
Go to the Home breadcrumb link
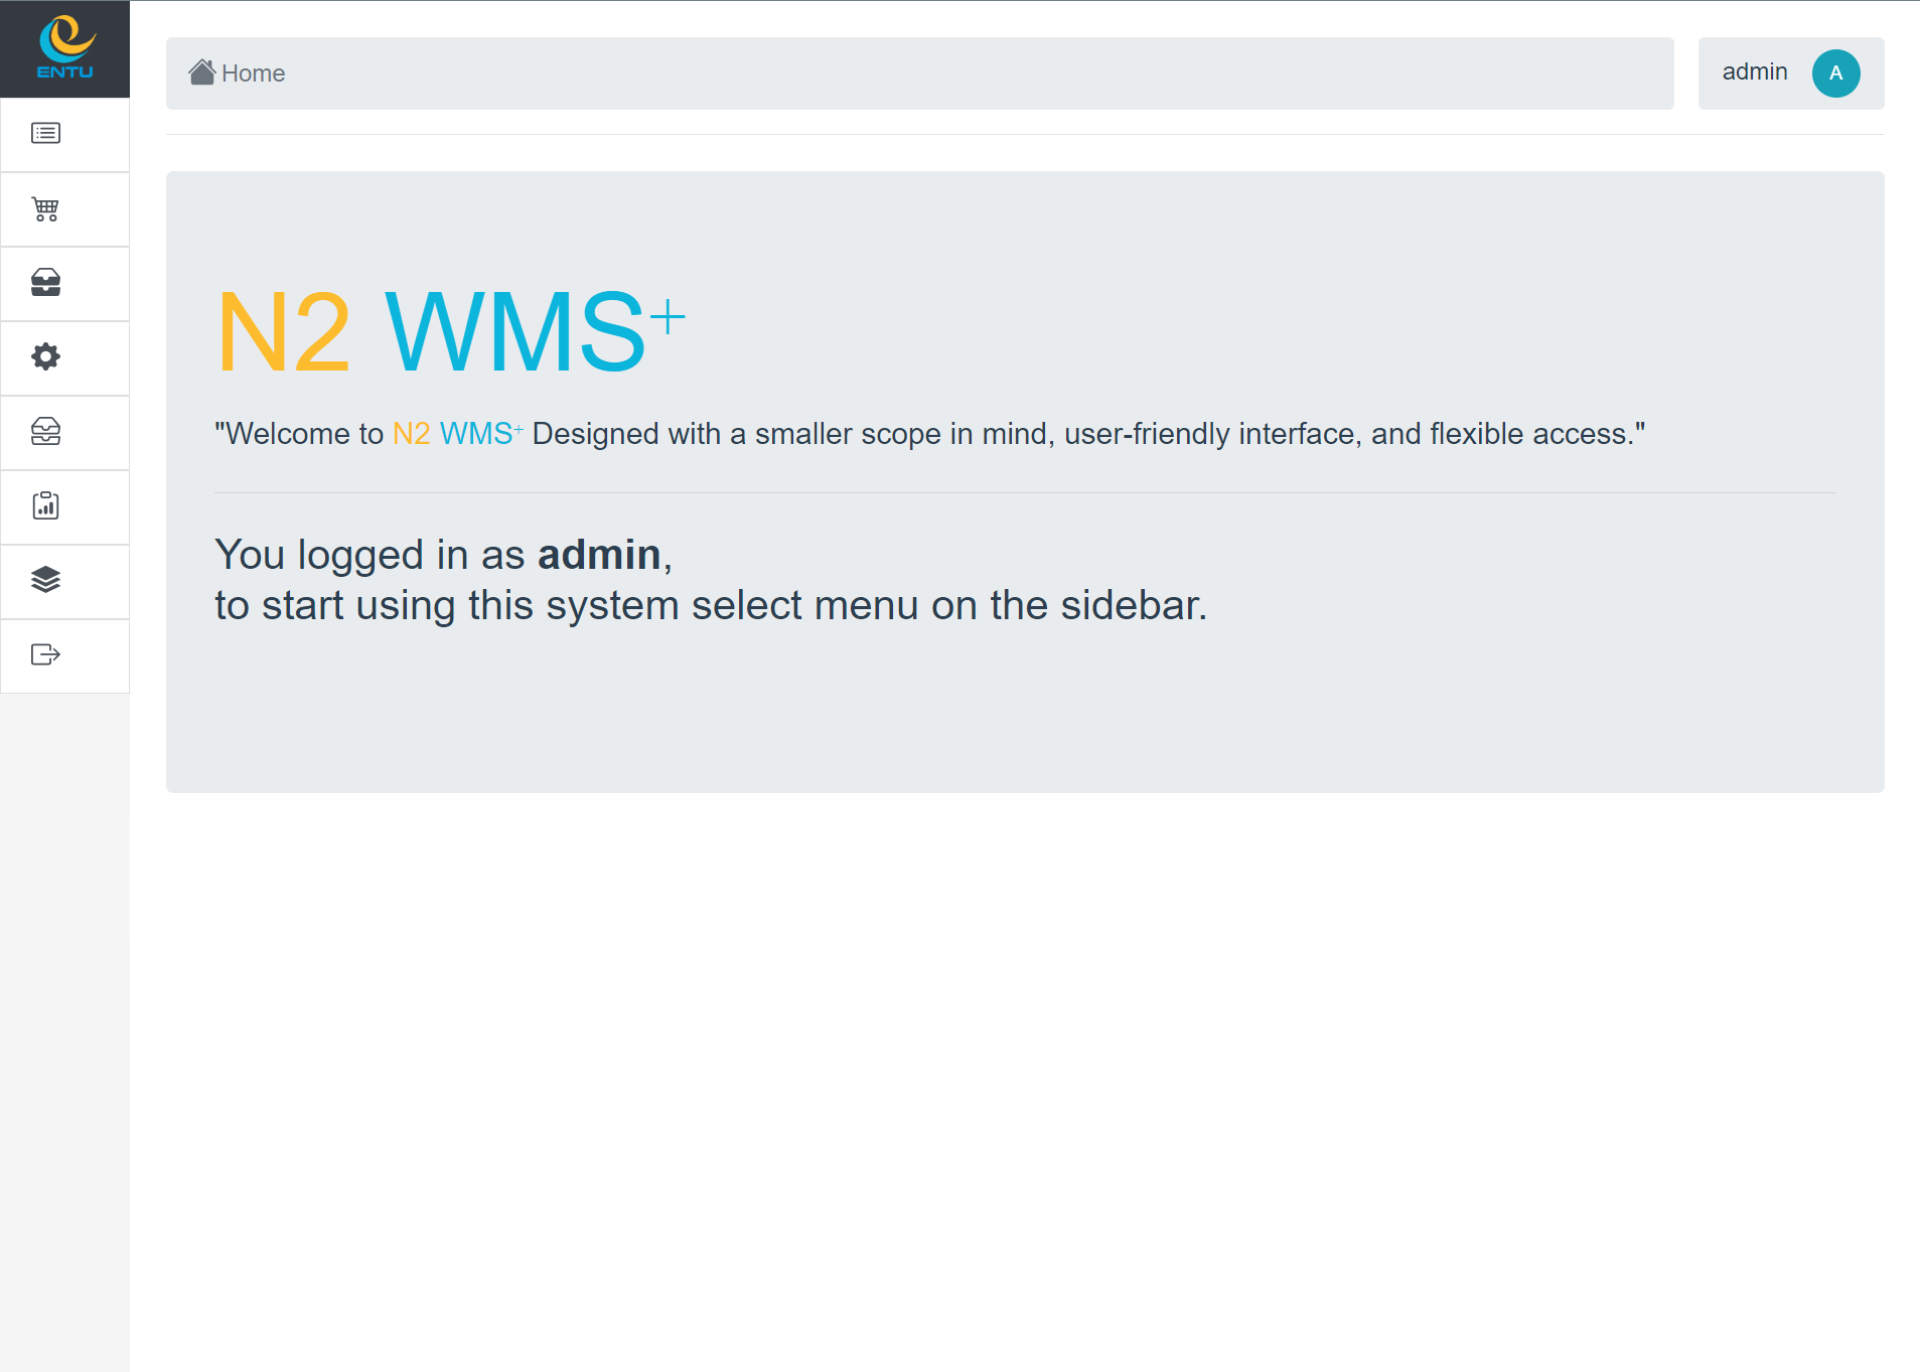point(253,73)
